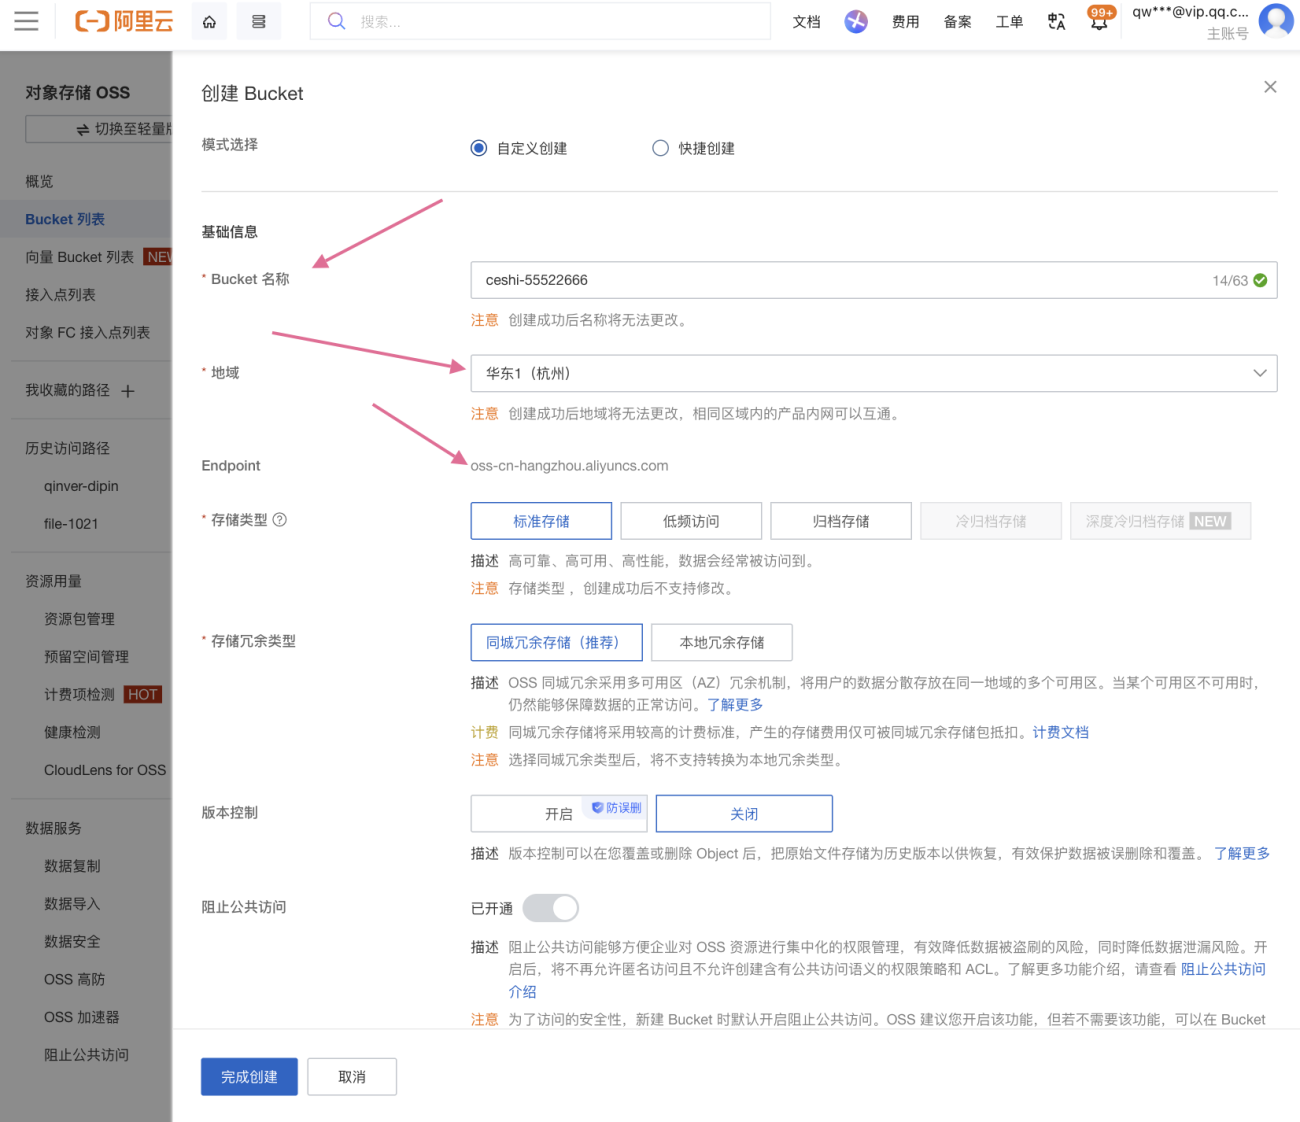Open the billing documentation link

(x=1061, y=733)
